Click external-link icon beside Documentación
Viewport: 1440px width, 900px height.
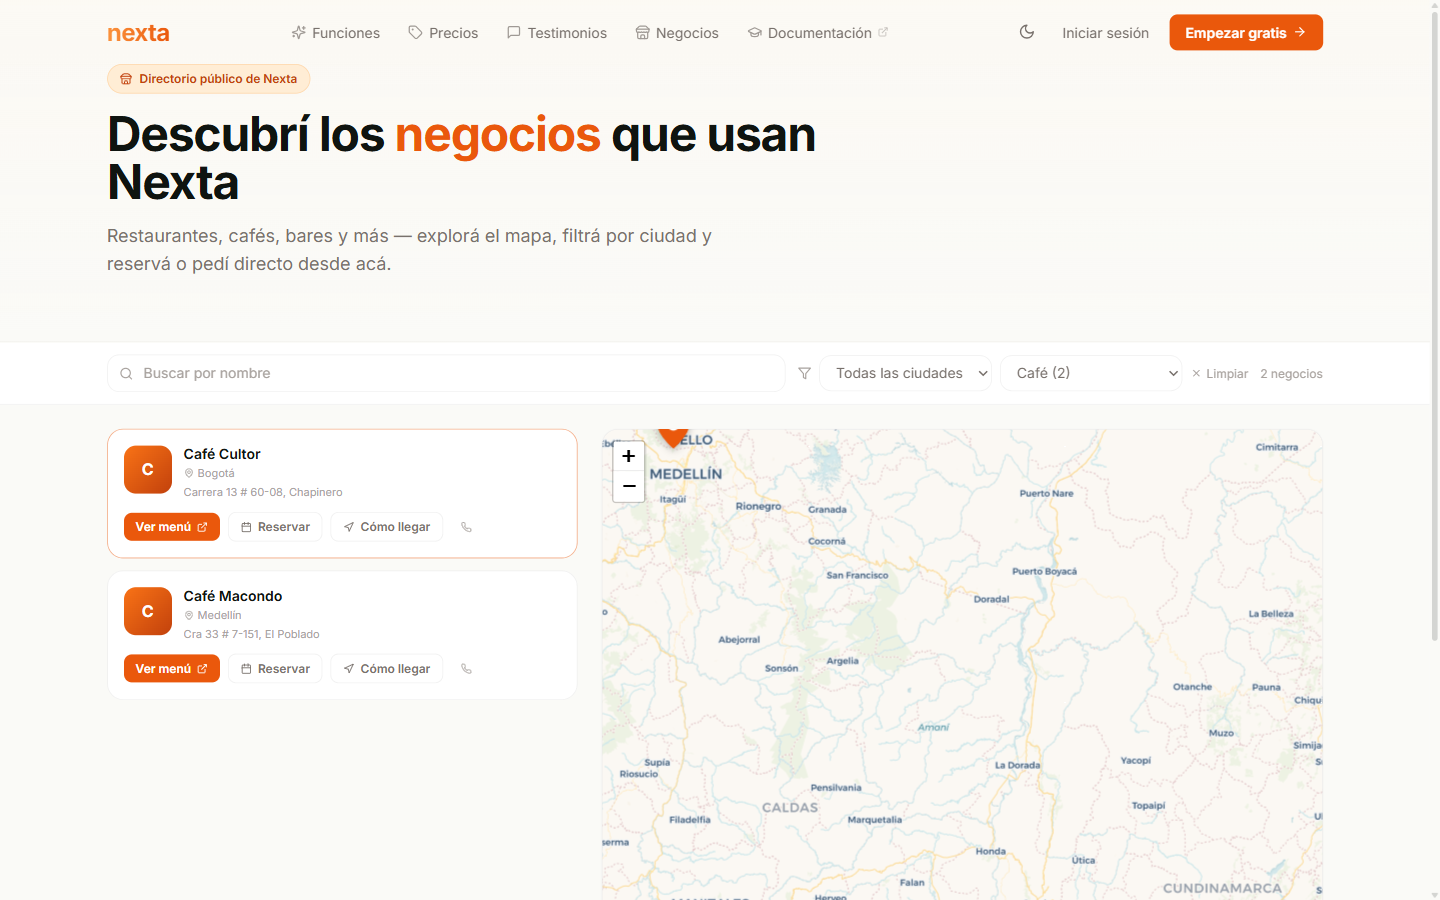[x=883, y=32]
